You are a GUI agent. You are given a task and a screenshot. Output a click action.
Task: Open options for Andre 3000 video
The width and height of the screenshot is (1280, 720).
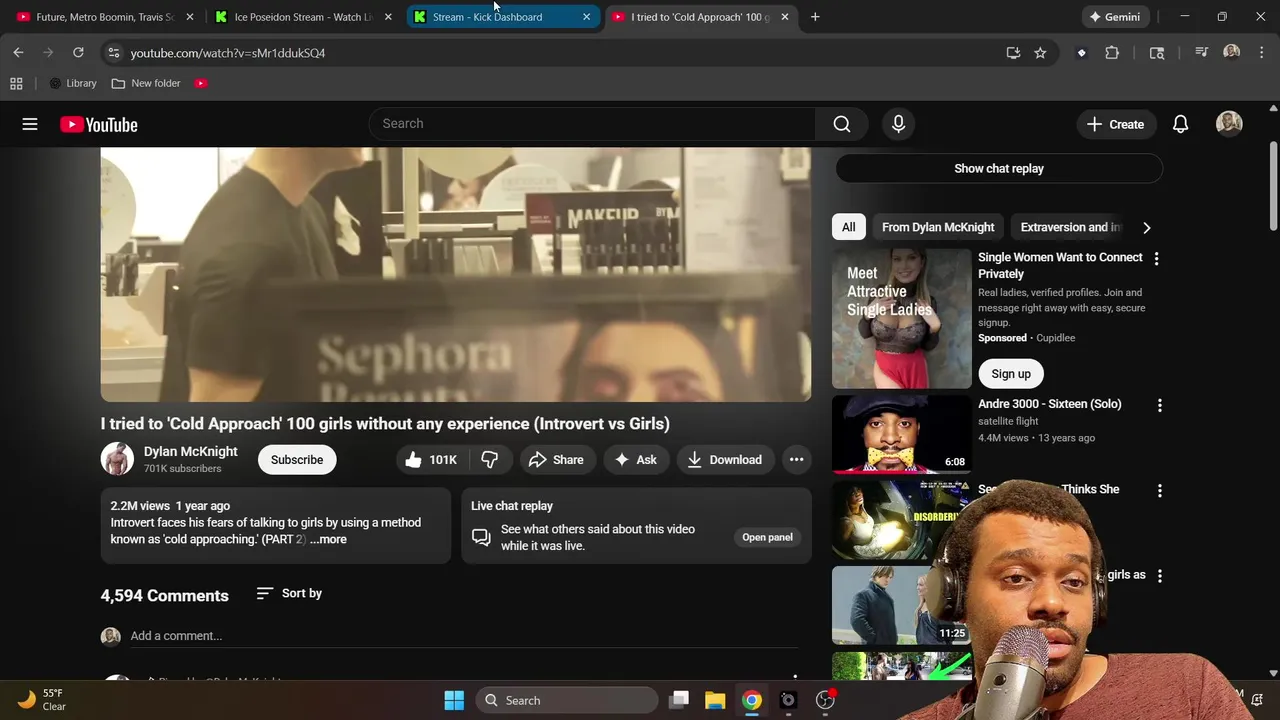pyautogui.click(x=1159, y=406)
